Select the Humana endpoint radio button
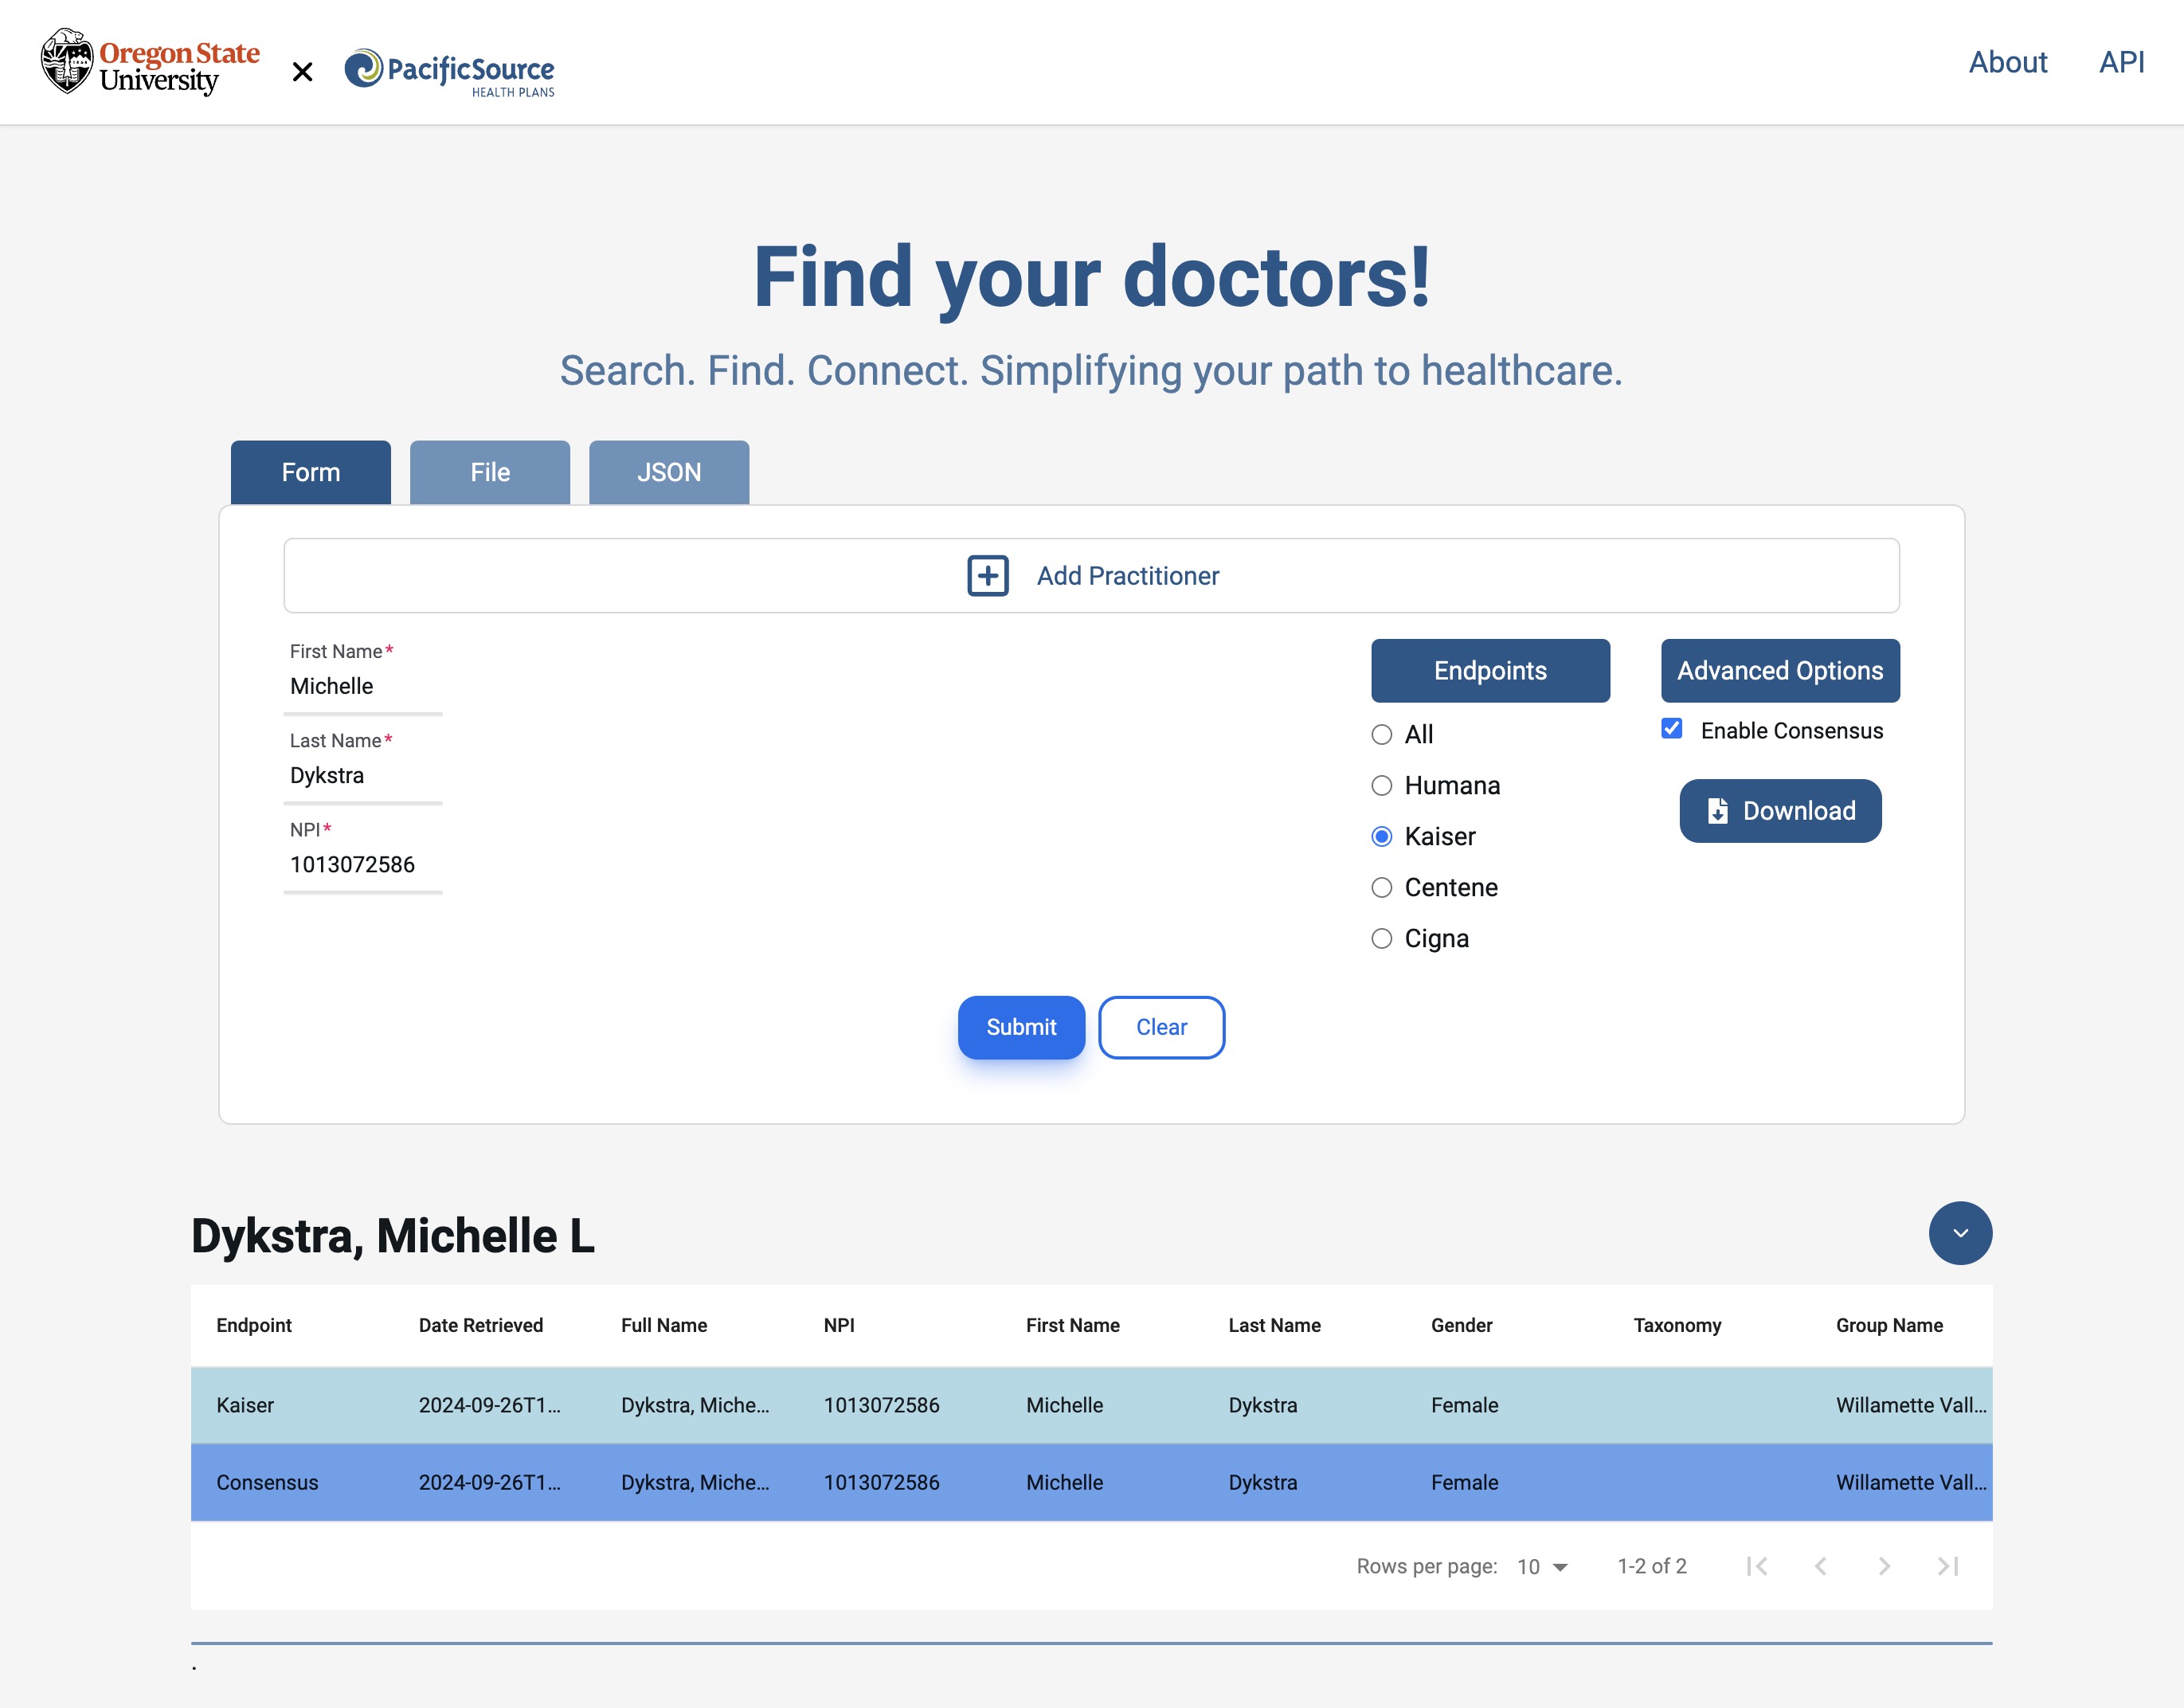2184x1708 pixels. coord(1381,786)
